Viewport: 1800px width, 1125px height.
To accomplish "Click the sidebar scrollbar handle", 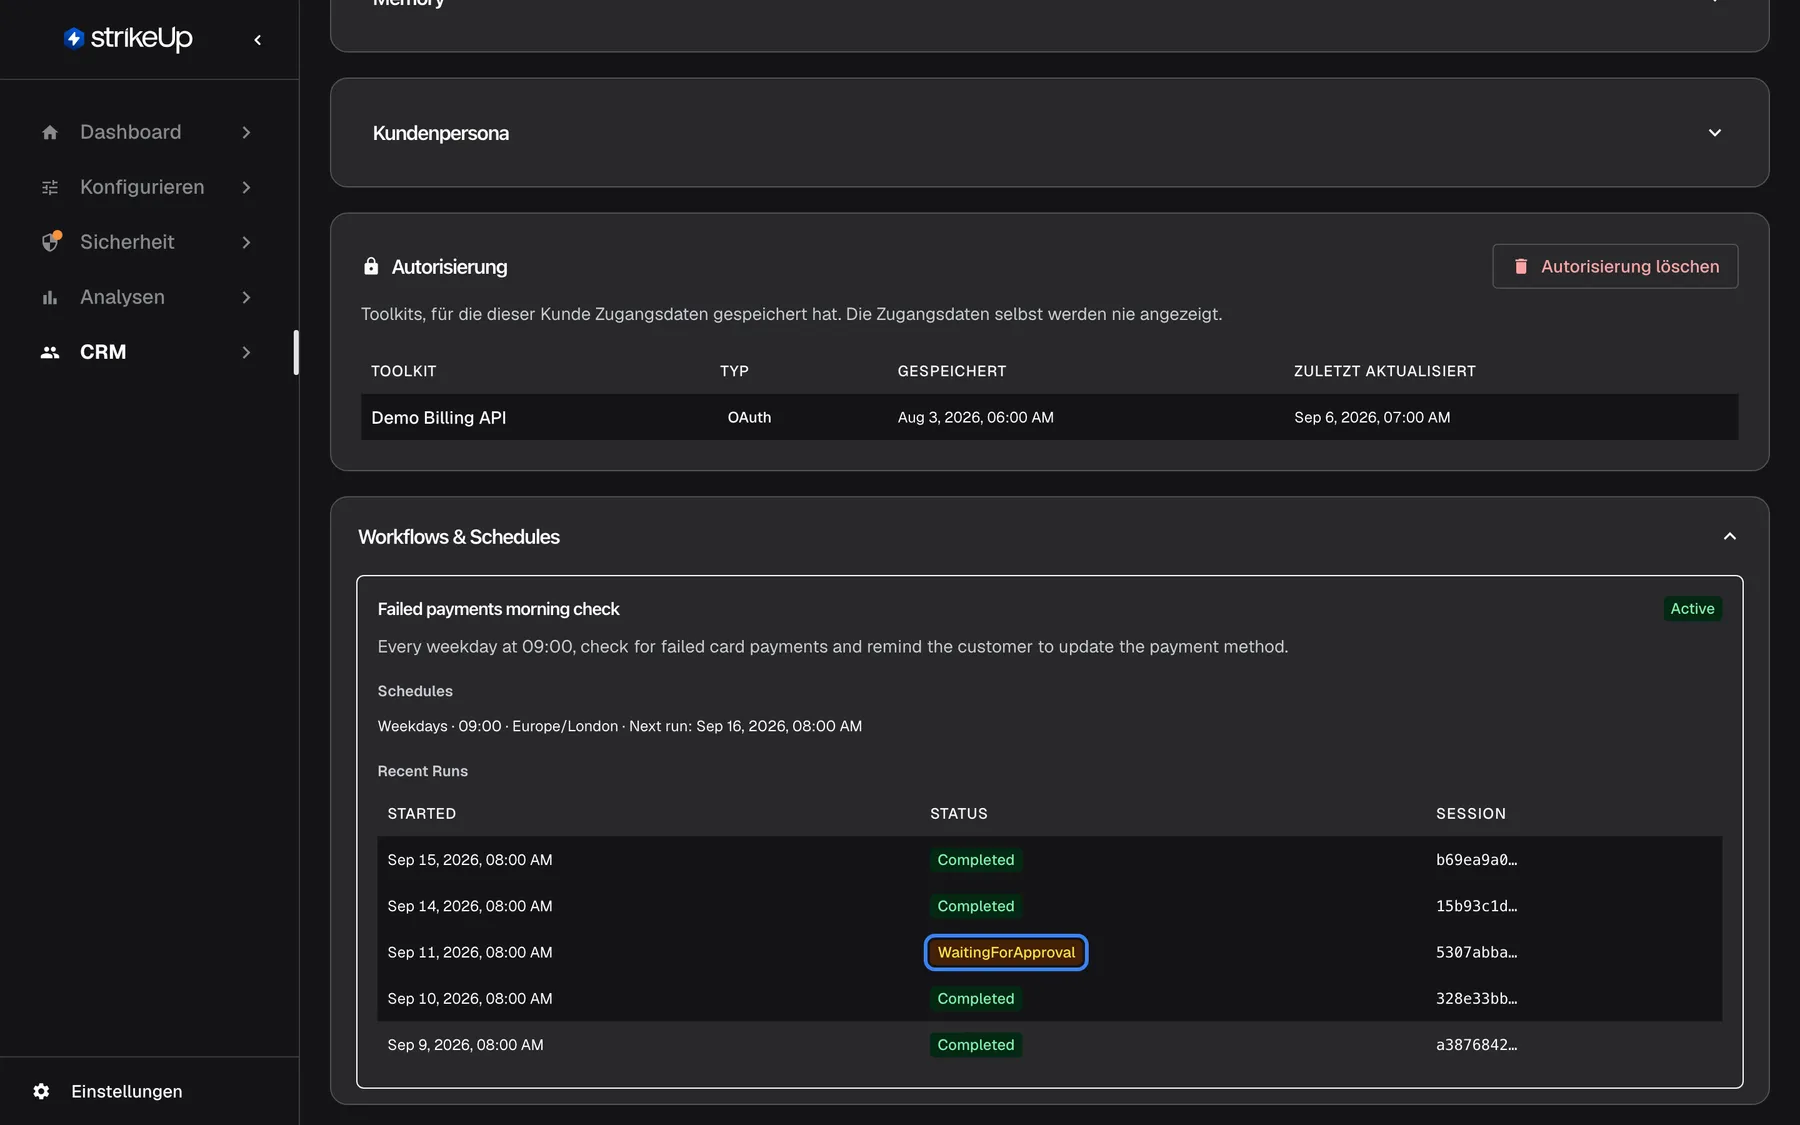I will tap(296, 352).
